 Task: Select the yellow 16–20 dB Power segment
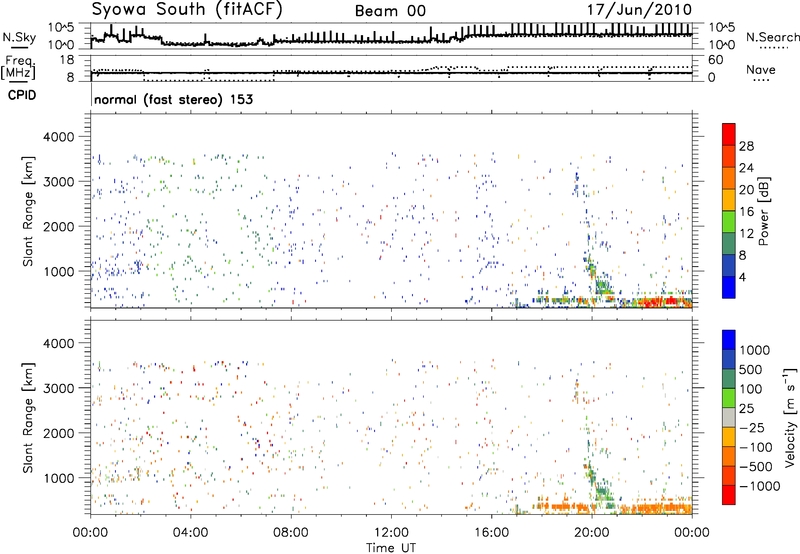coord(729,200)
